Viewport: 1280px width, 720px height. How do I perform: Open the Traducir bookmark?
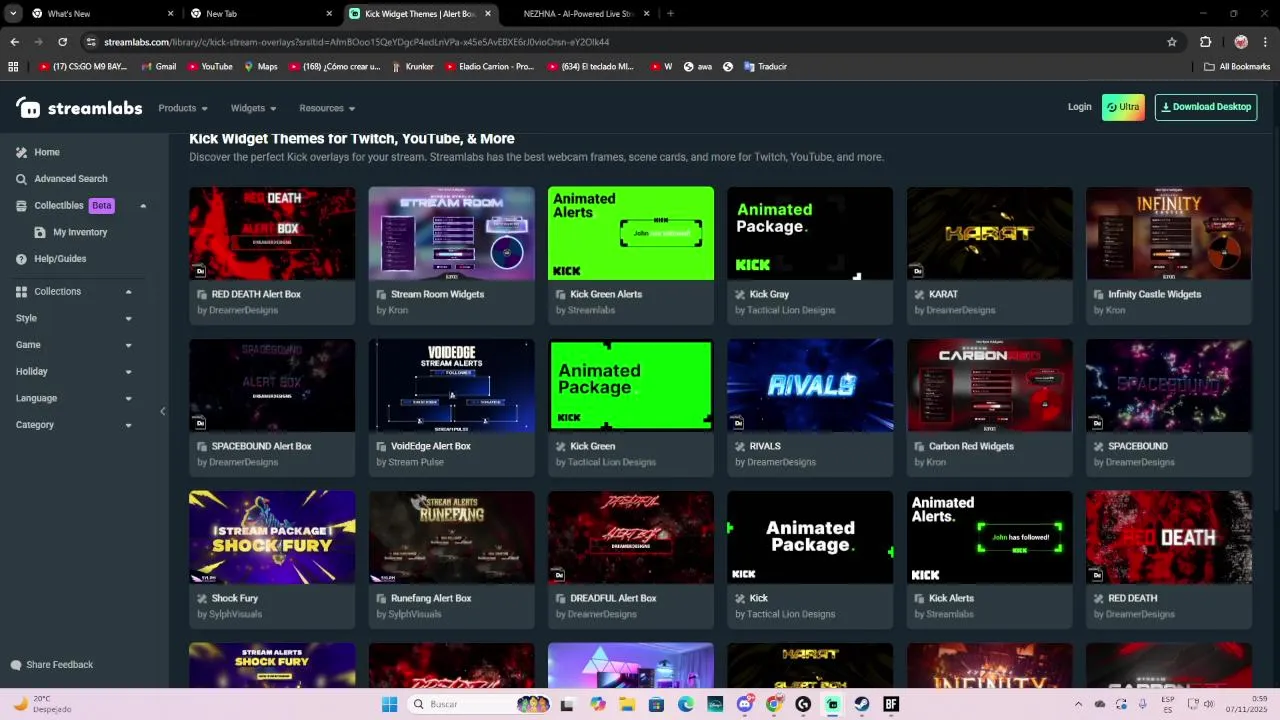point(765,67)
